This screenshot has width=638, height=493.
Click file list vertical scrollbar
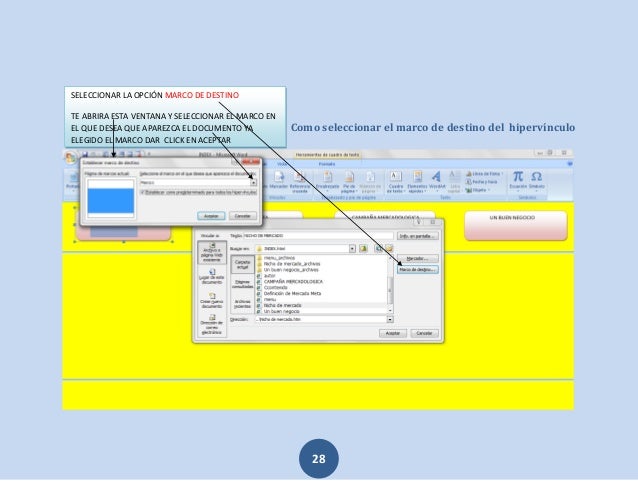pyautogui.click(x=390, y=284)
